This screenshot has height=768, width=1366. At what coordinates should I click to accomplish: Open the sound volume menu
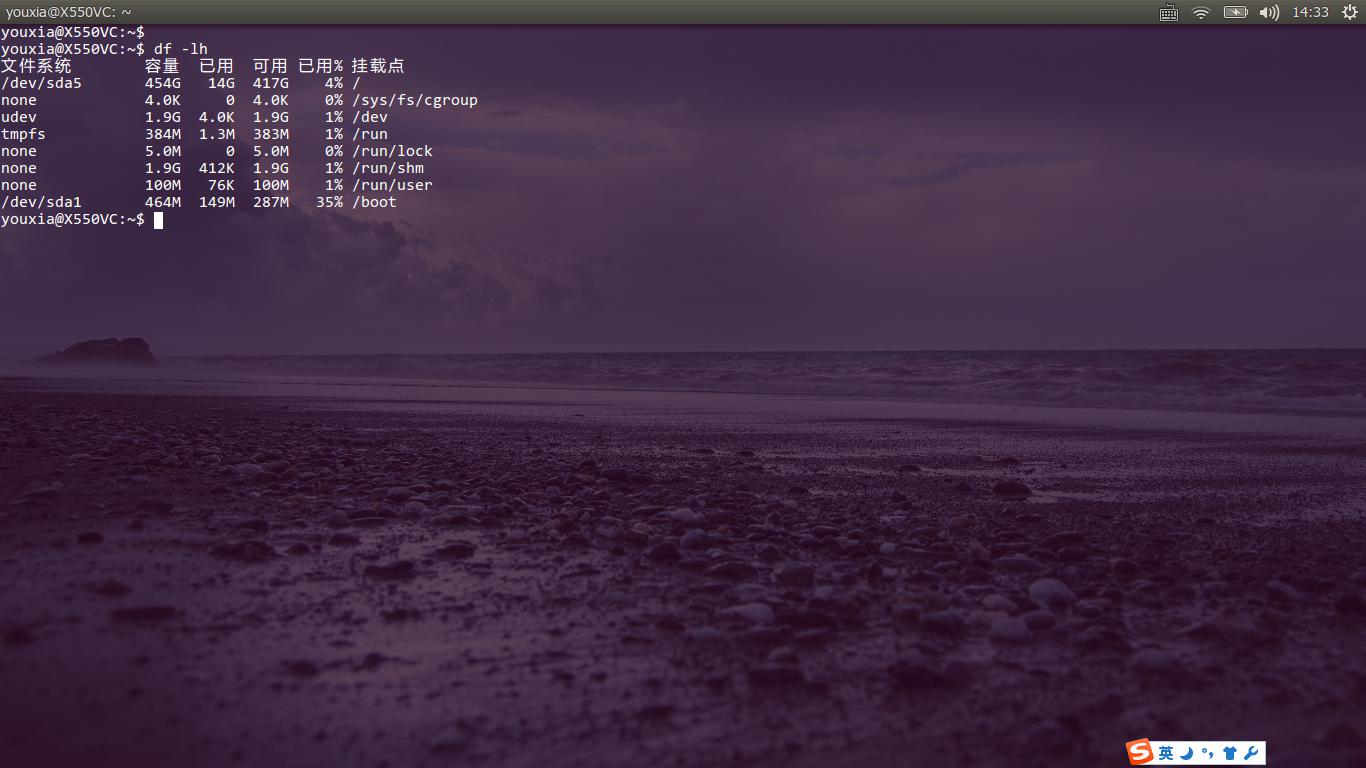click(1269, 12)
